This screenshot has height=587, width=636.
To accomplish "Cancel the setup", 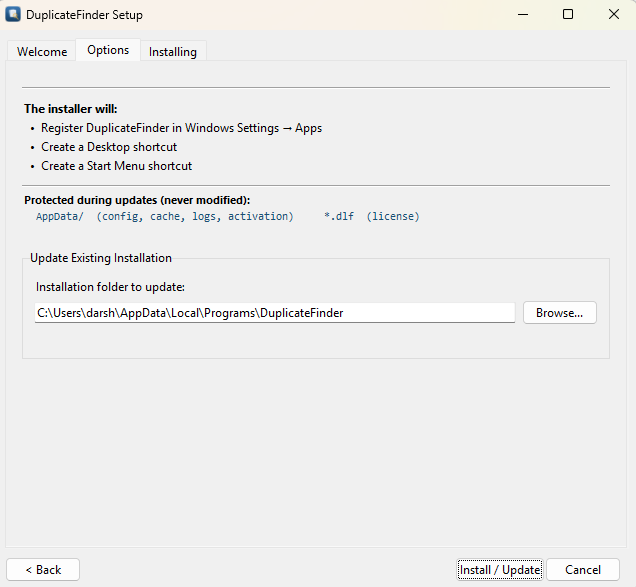I will pyautogui.click(x=583, y=570).
